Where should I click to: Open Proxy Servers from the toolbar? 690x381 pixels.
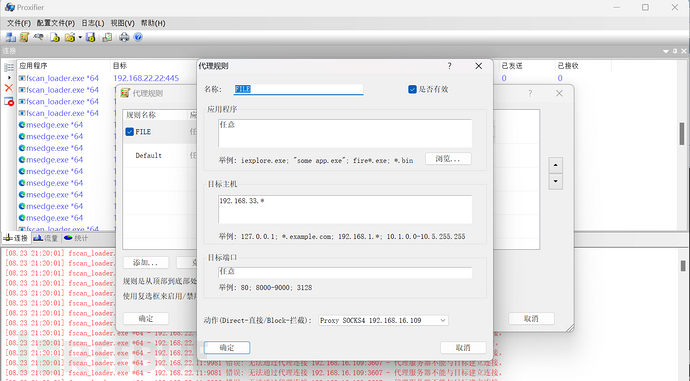11,37
